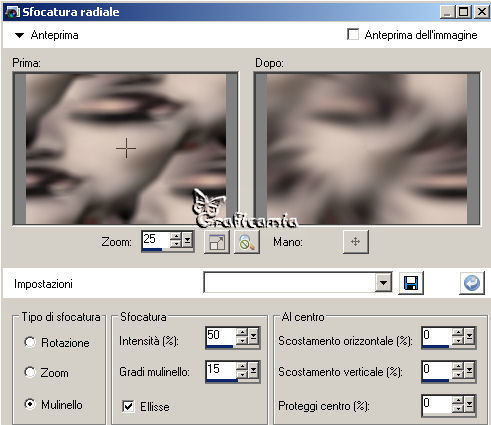Select the Mano pan tool icon
The image size is (491, 425).
pyautogui.click(x=356, y=242)
